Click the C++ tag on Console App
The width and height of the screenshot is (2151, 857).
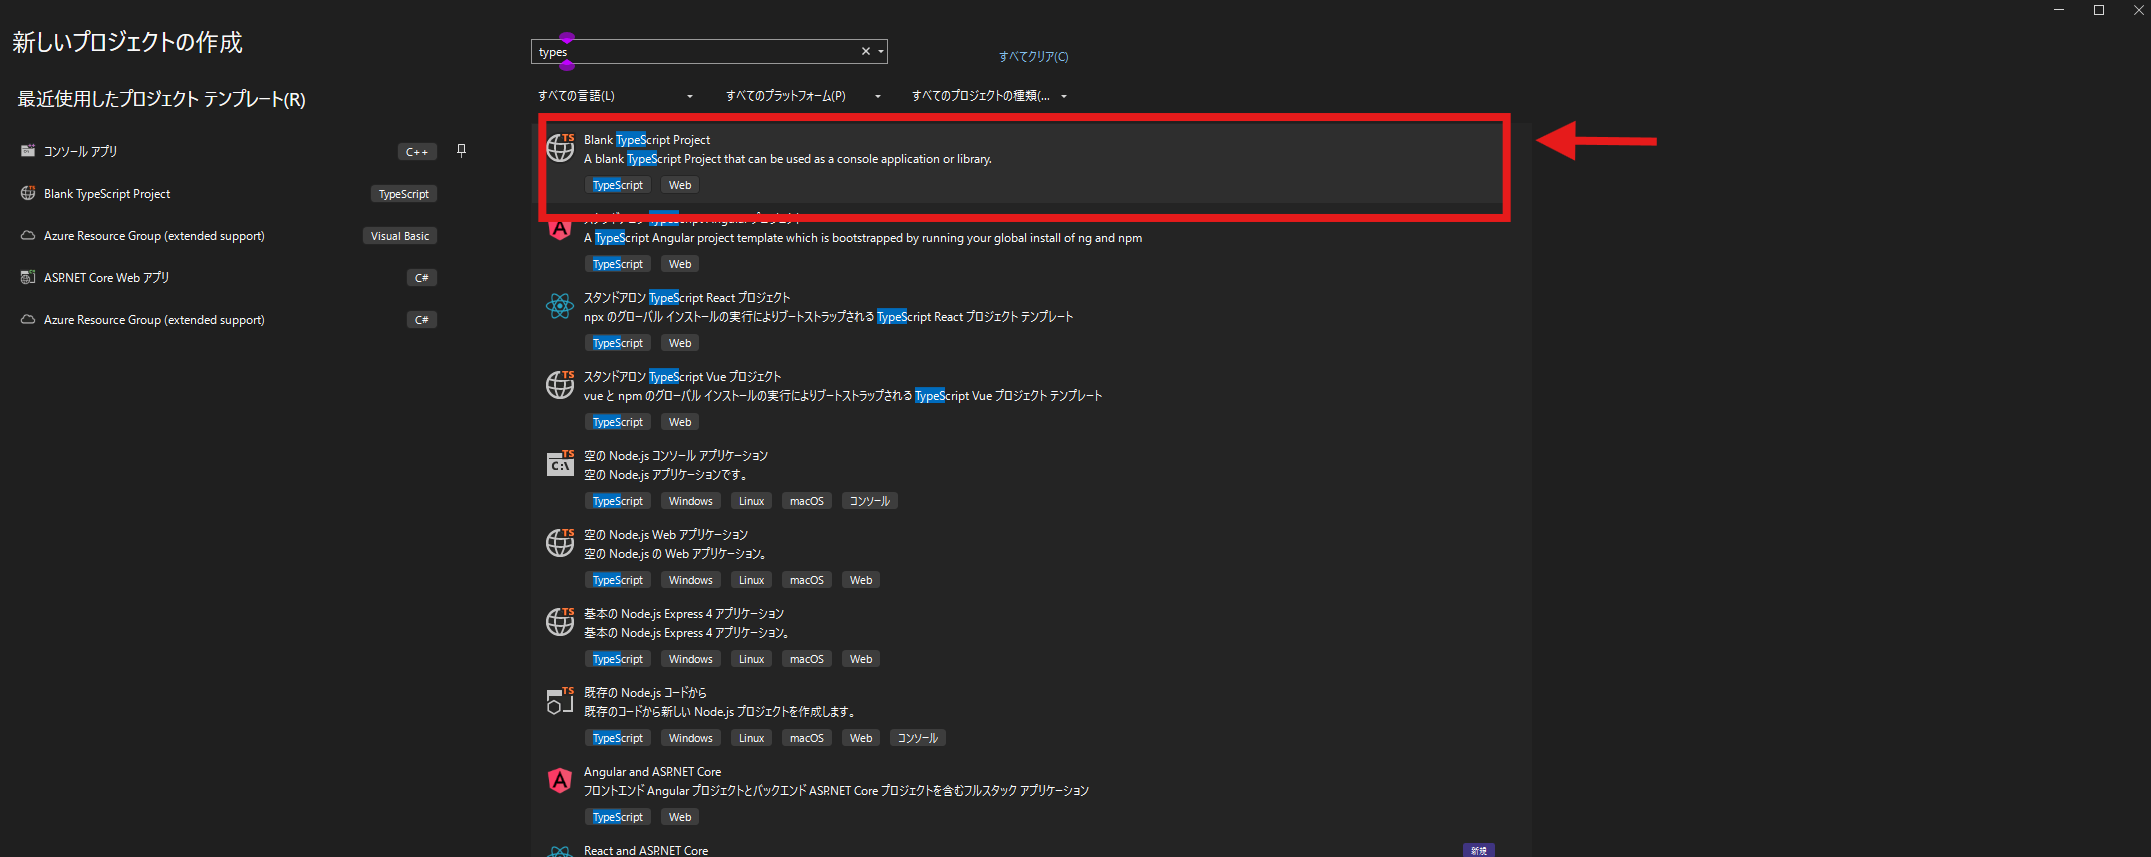pos(417,152)
